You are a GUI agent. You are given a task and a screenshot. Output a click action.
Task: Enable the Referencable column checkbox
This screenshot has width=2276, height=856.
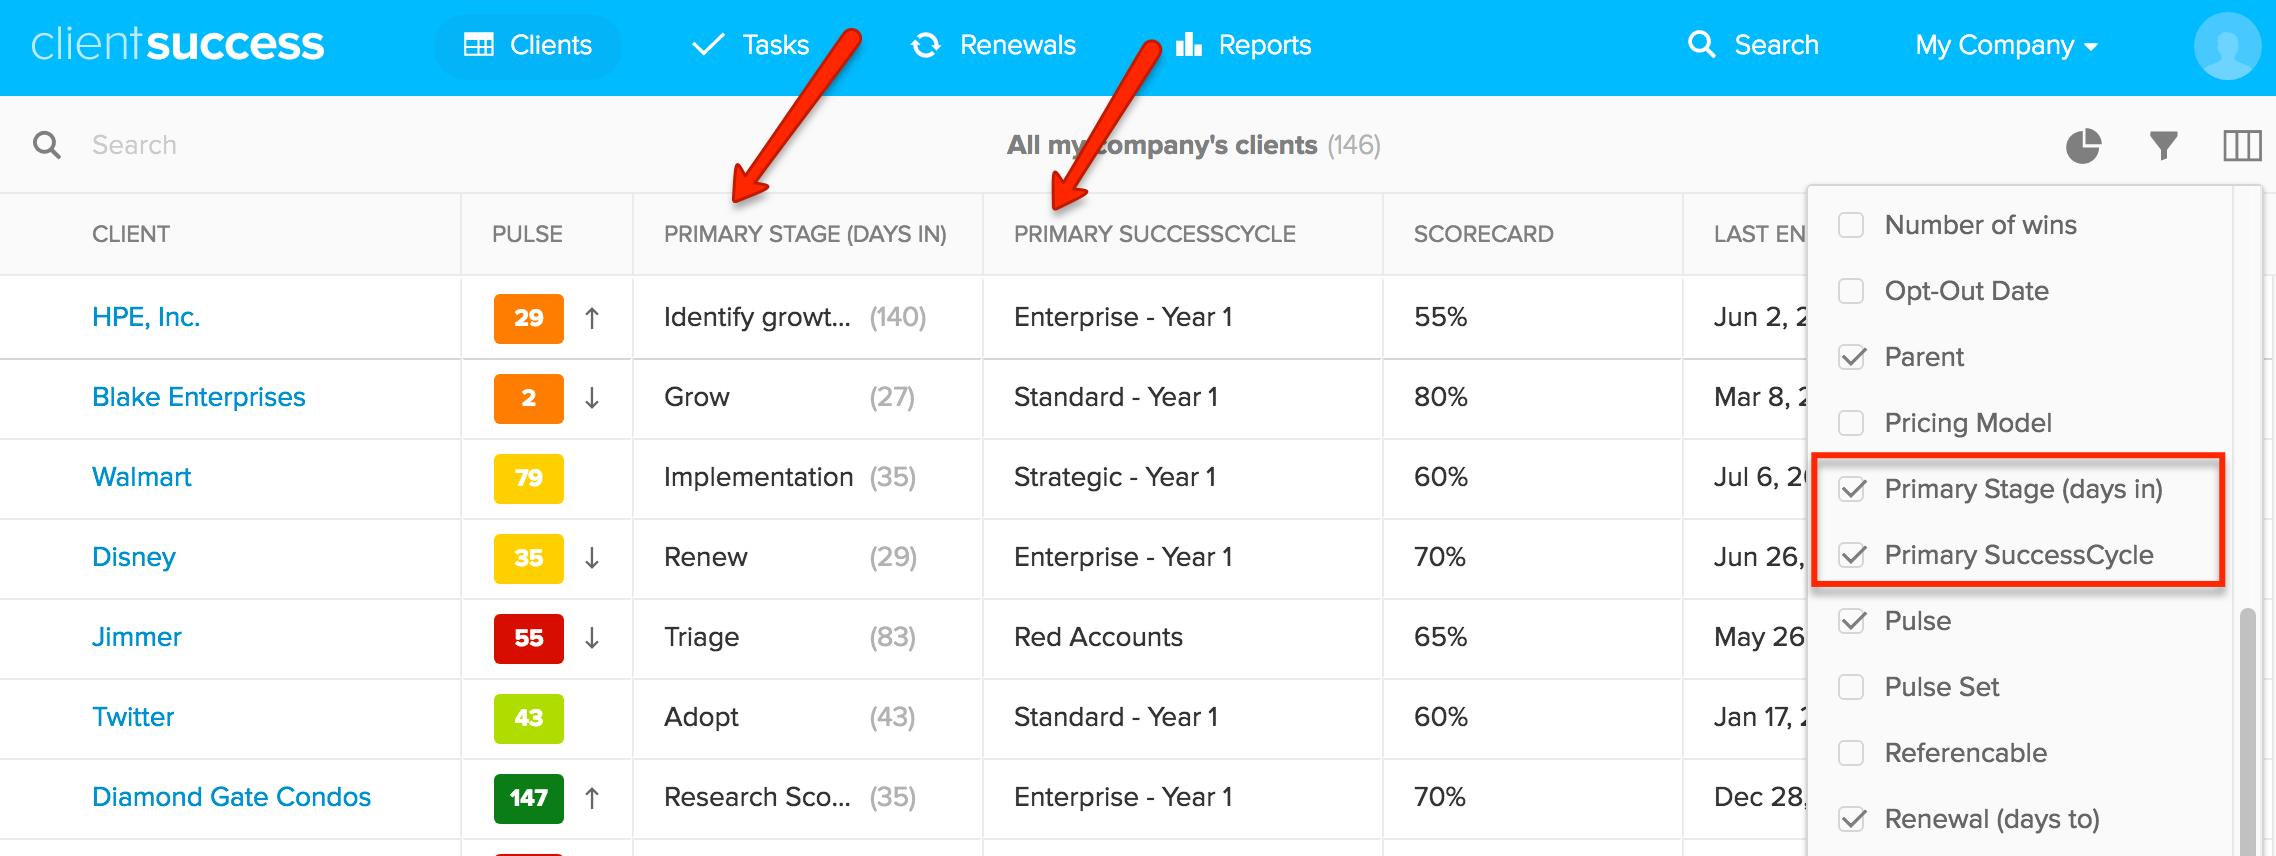point(1851,752)
